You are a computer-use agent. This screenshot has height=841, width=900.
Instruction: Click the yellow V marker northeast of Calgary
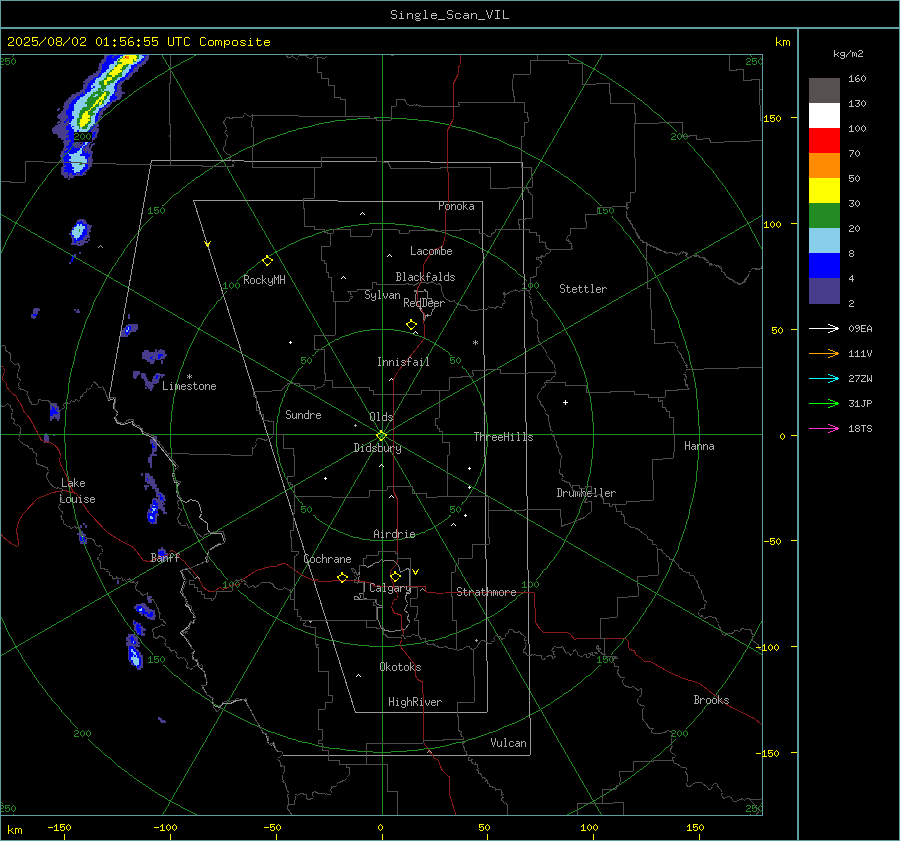coord(416,572)
